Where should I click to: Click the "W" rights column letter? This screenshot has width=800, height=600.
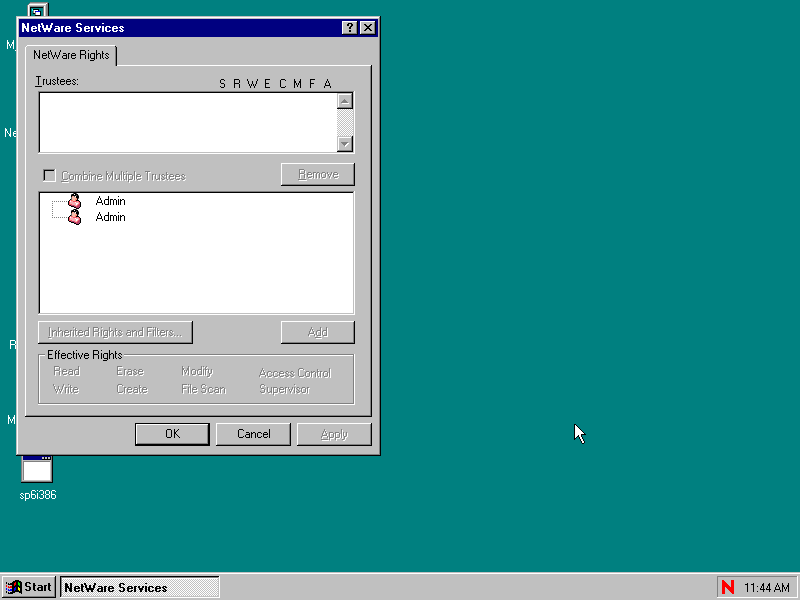click(x=253, y=84)
